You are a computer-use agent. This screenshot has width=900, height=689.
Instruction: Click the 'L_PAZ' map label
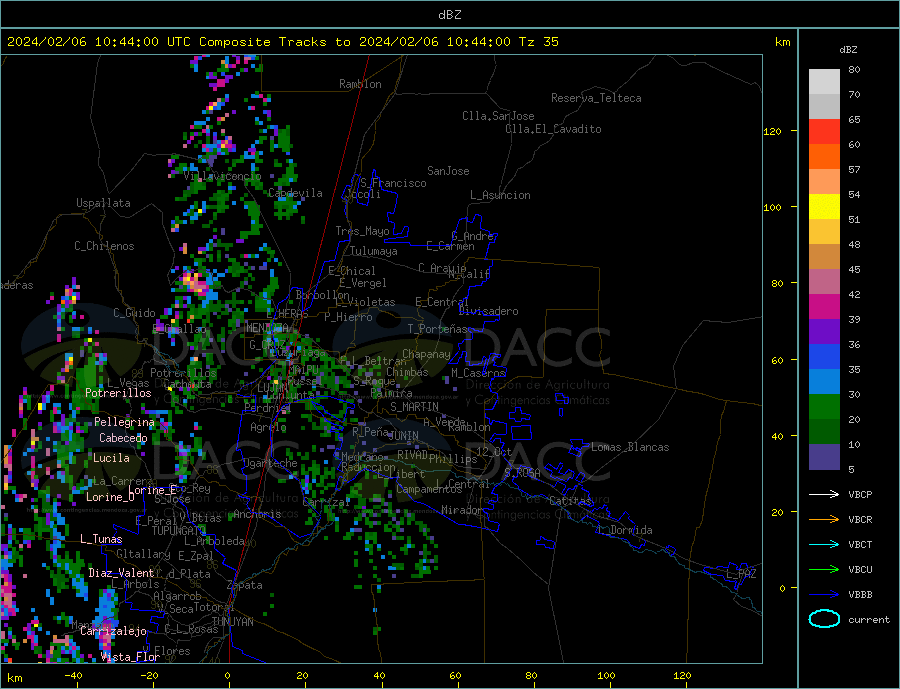741,574
